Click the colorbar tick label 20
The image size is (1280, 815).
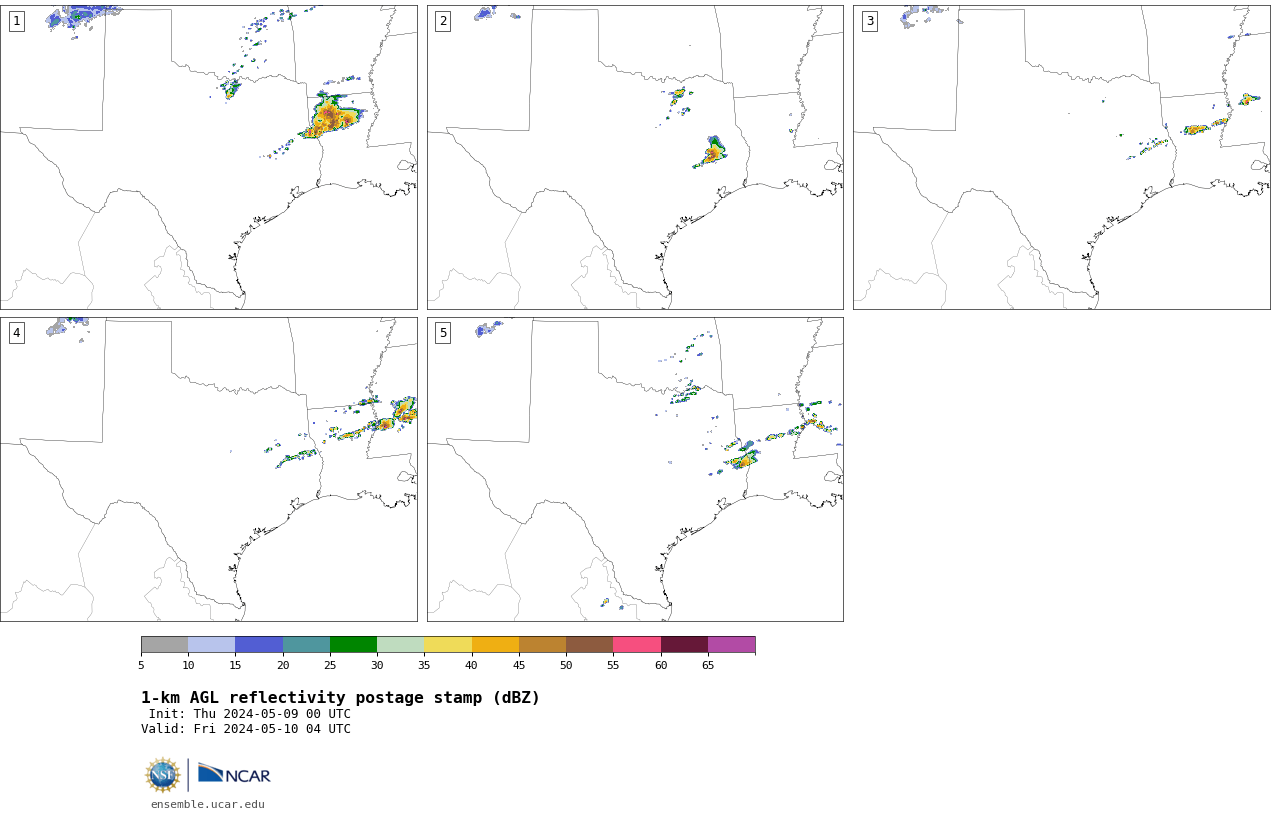[283, 665]
